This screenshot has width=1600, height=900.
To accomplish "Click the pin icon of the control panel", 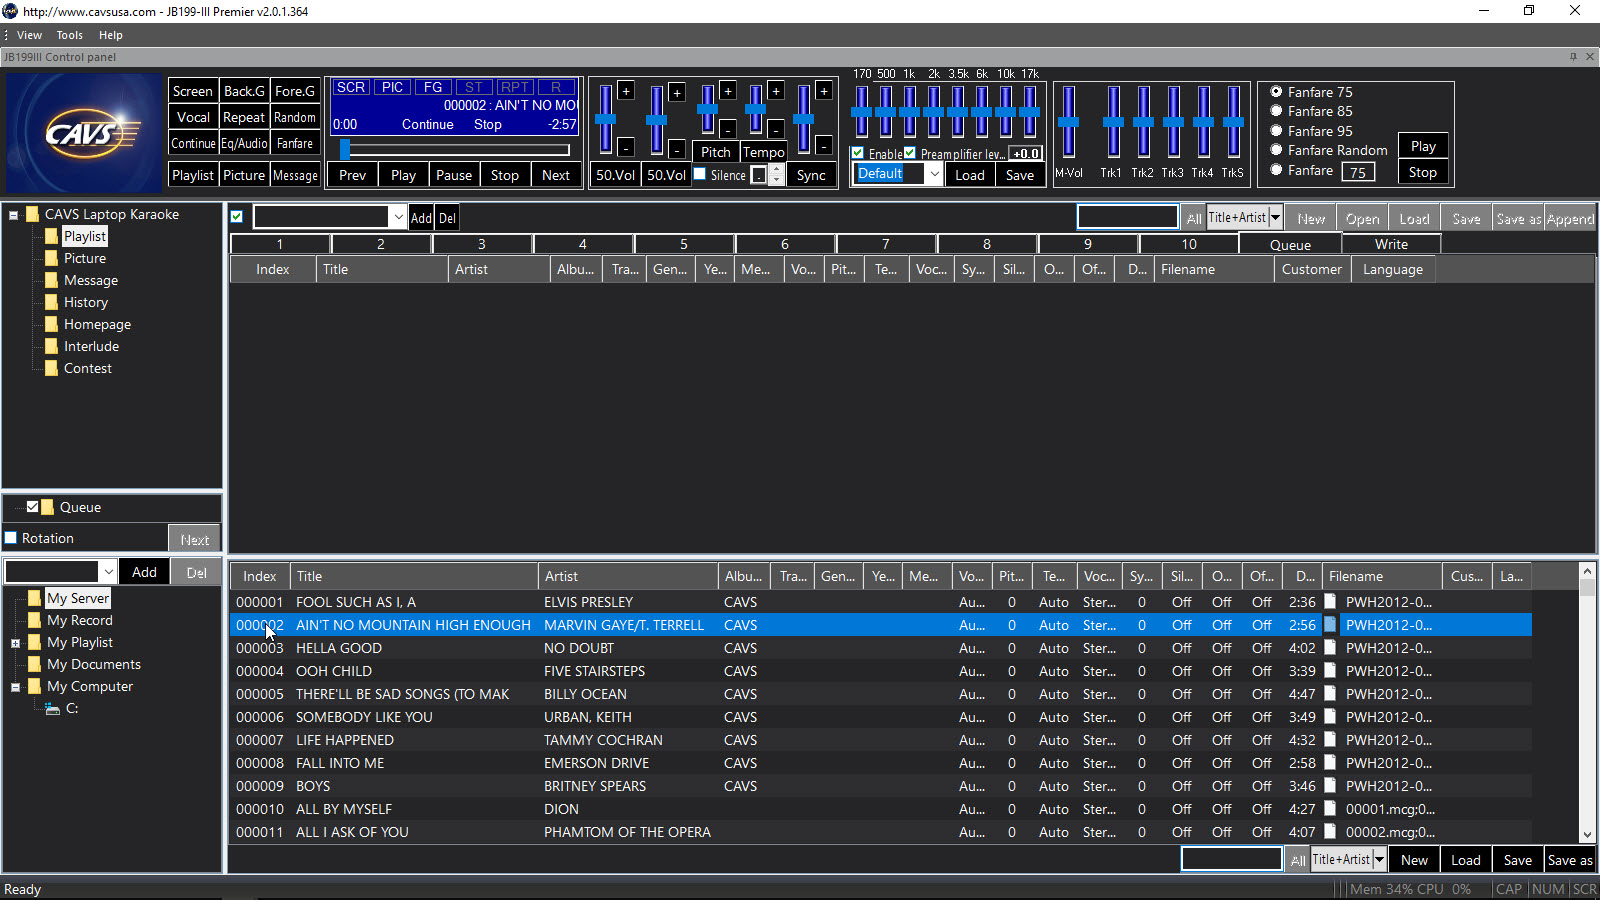I will tap(1573, 57).
